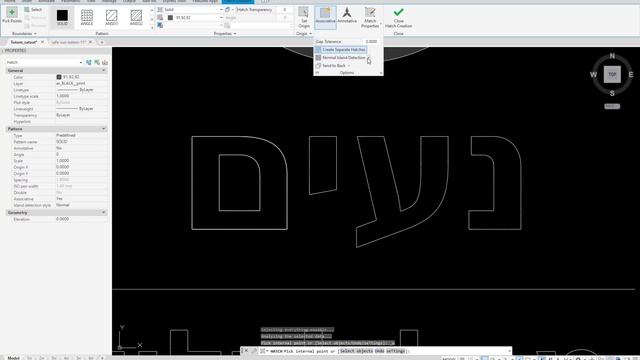Switch to the Model layout tab

(x=13, y=358)
